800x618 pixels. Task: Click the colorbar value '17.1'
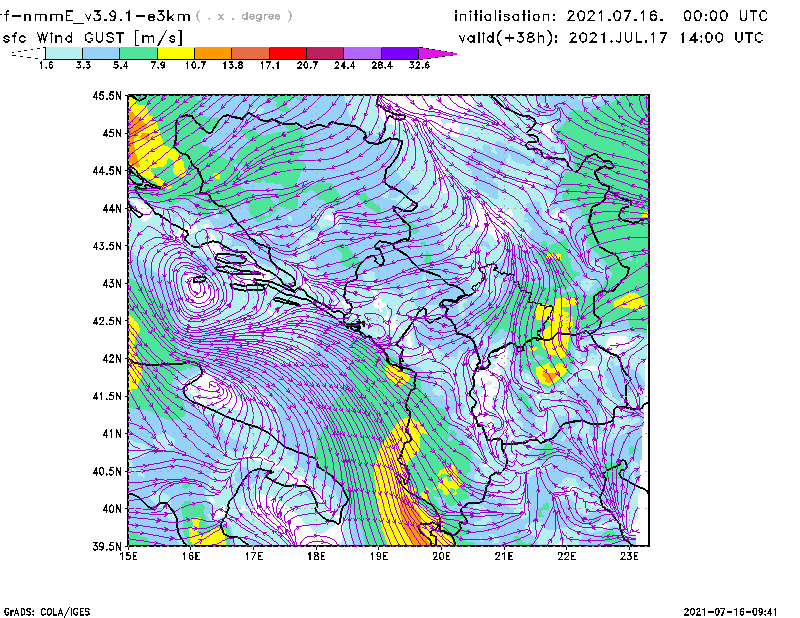(269, 65)
